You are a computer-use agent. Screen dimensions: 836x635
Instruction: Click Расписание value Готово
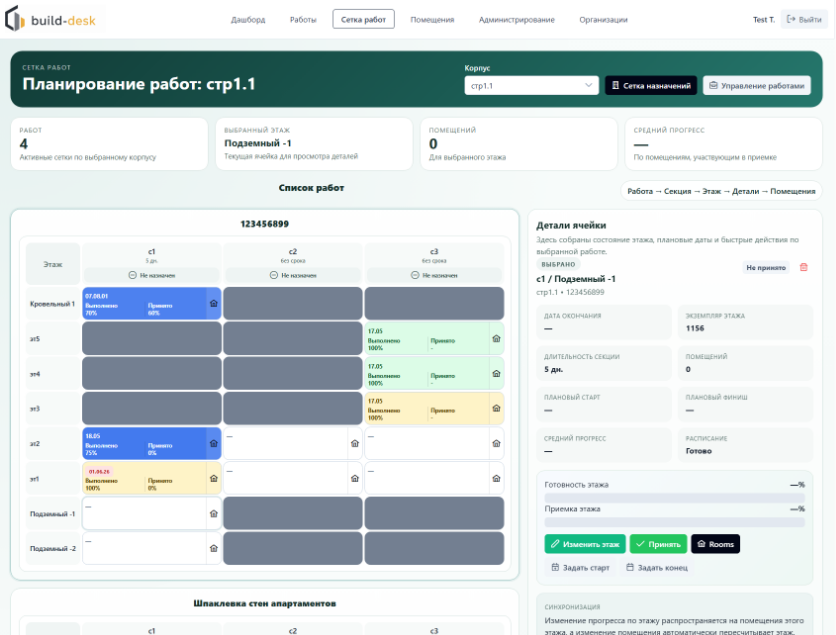click(x=698, y=451)
